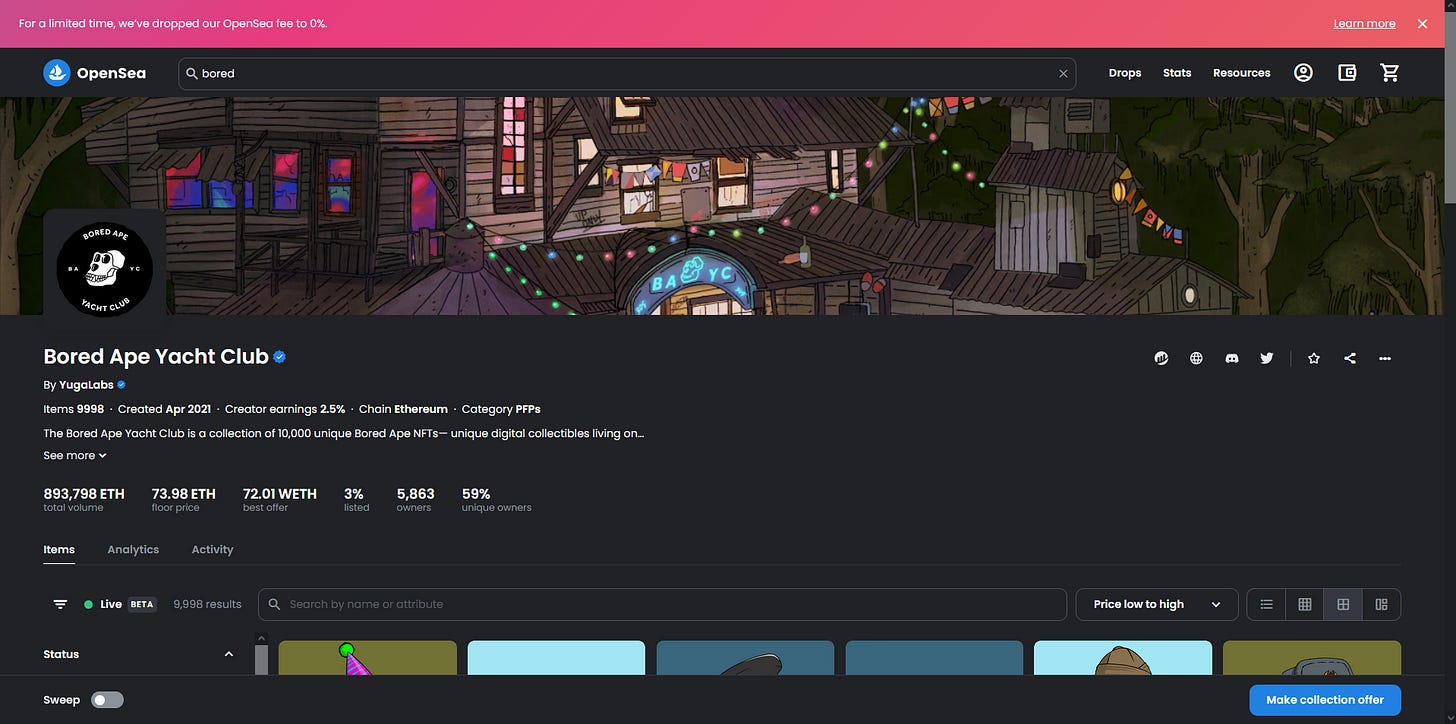This screenshot has width=1456, height=724.
Task: Click the OpenSea wordmark
Action: tap(111, 73)
